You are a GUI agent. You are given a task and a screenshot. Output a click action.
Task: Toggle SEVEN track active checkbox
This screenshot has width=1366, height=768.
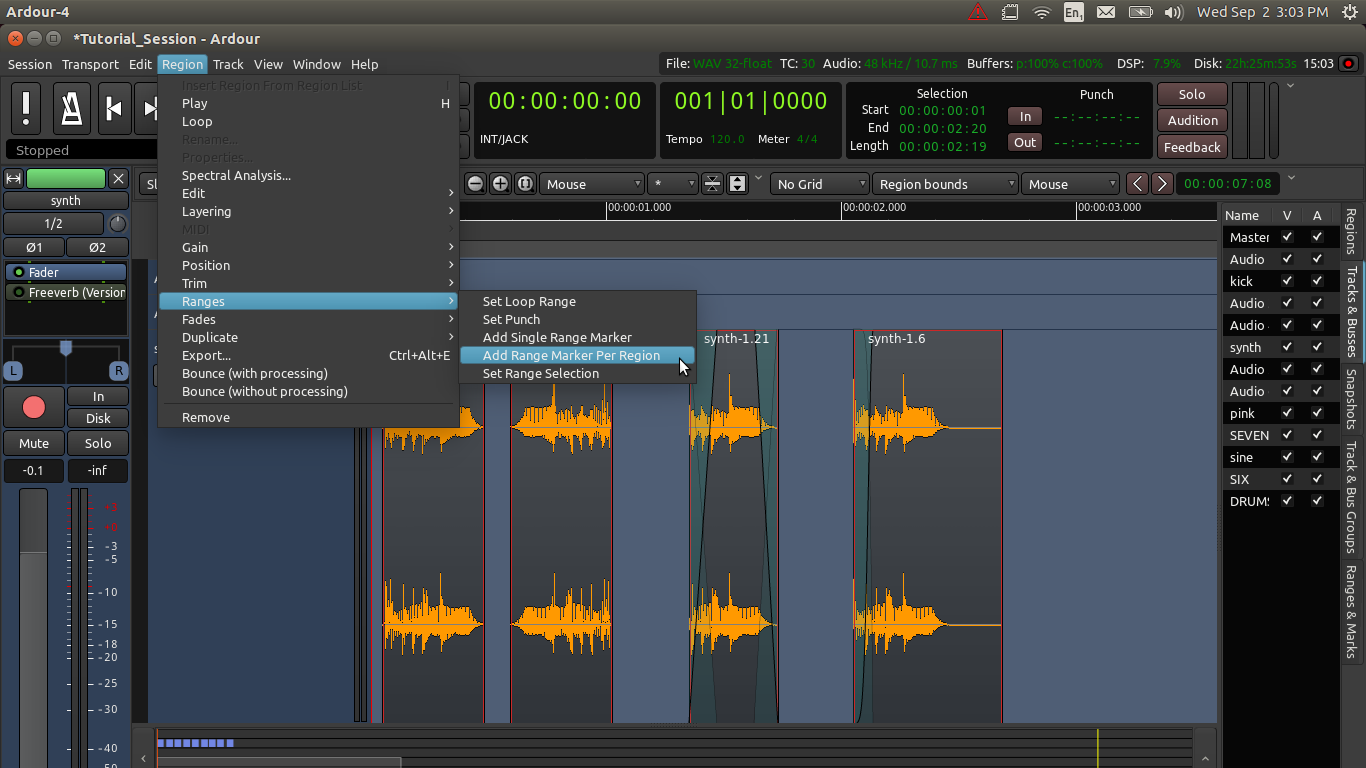coord(1317,435)
